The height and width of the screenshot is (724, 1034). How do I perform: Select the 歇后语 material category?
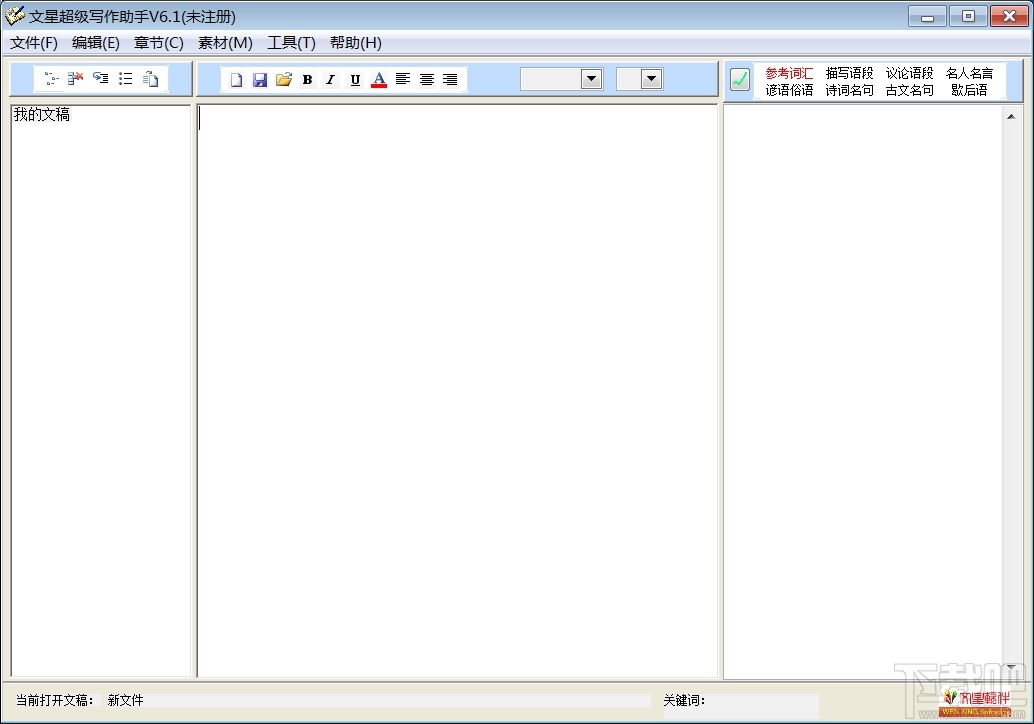969,90
